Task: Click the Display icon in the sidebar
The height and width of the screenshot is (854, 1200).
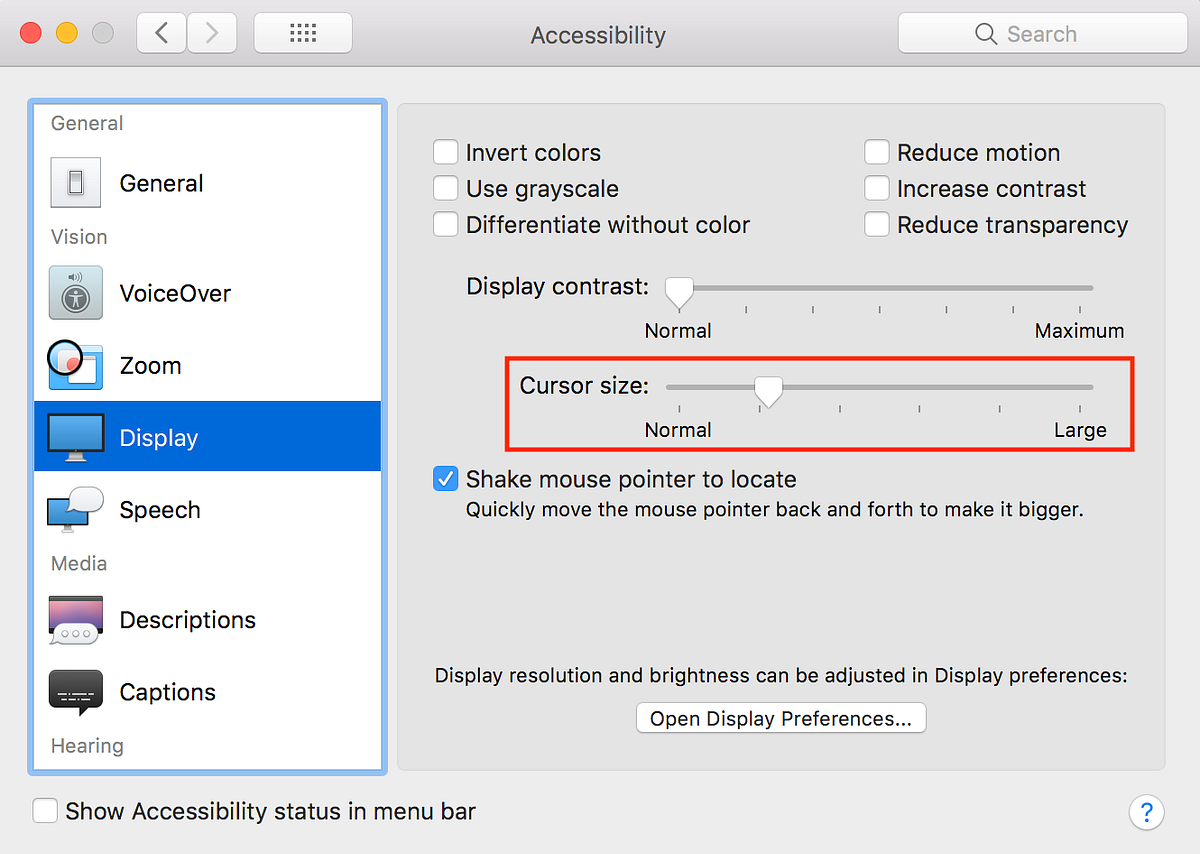Action: 76,436
